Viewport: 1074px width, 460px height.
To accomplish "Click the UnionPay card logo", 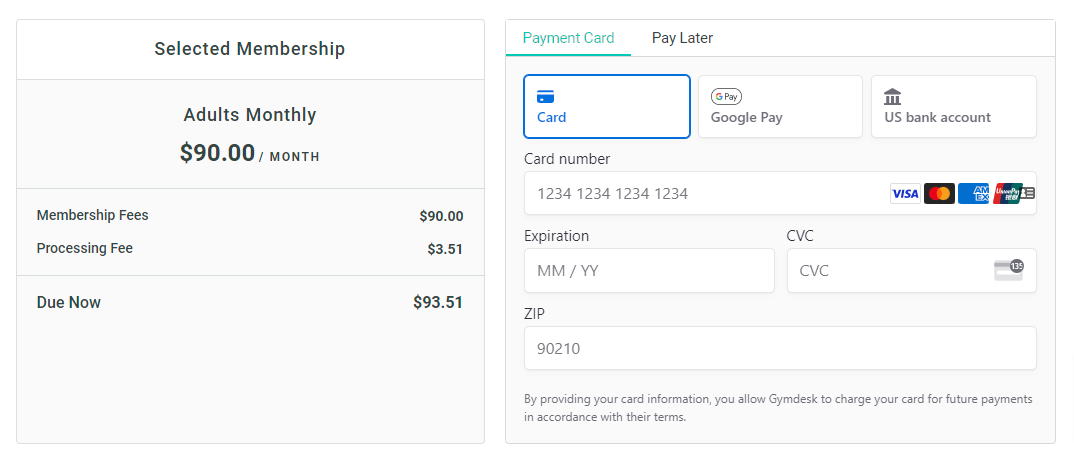I will 1005,194.
